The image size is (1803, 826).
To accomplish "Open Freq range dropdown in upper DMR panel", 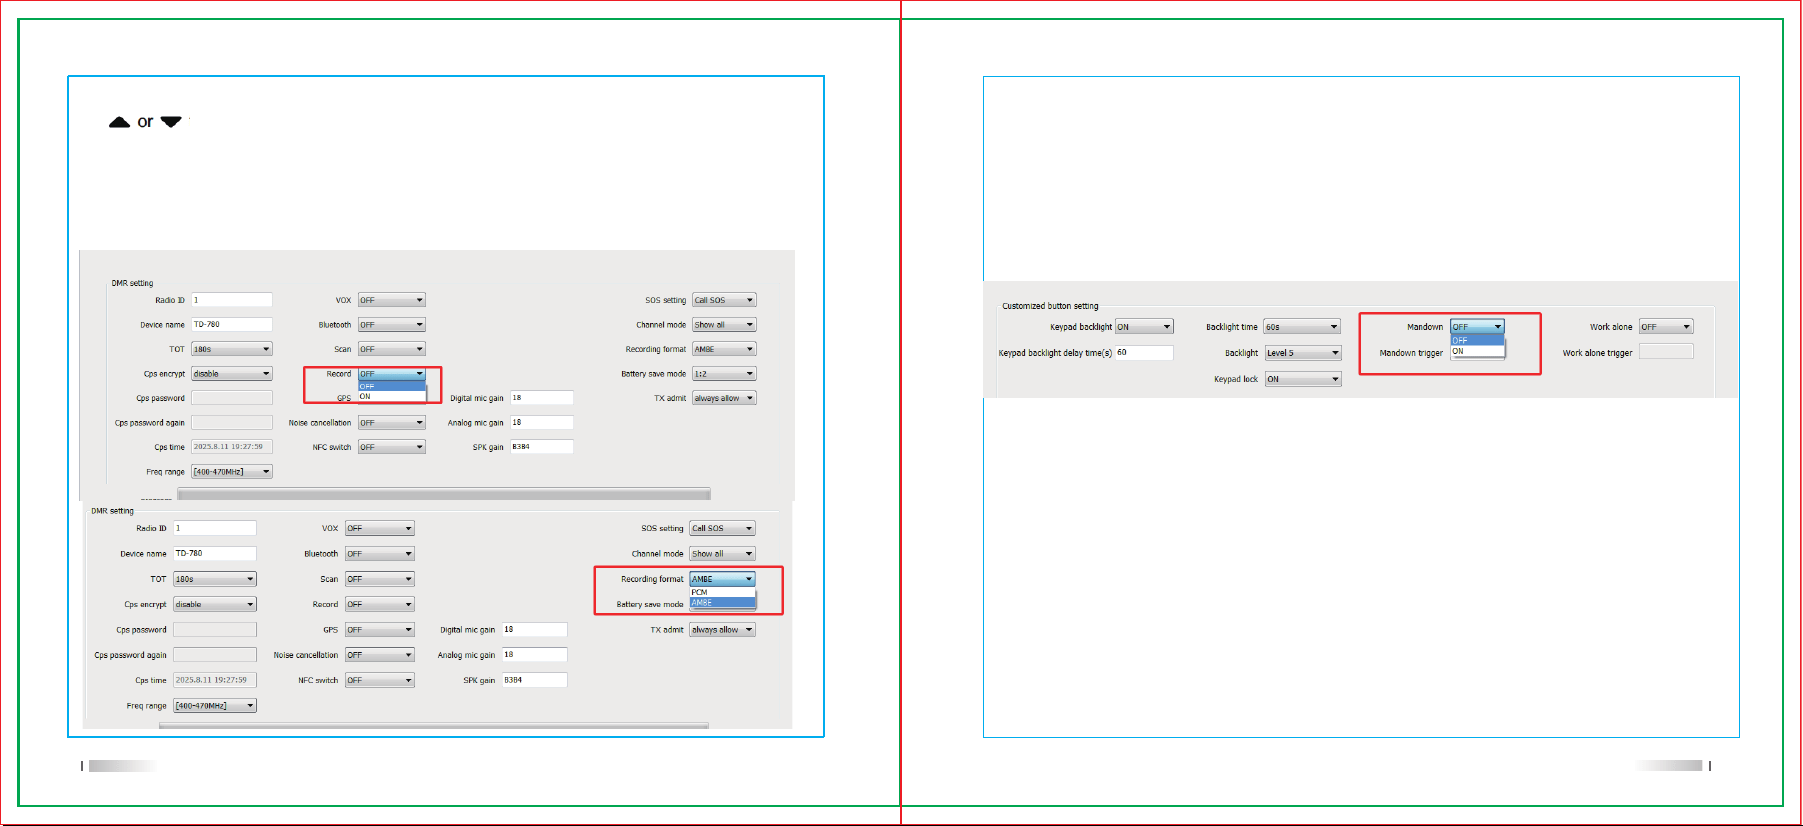I will (232, 471).
